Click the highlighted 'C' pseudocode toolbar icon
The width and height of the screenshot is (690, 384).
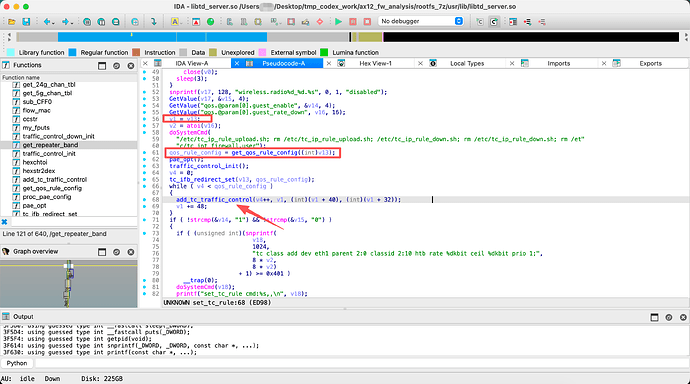[494, 22]
